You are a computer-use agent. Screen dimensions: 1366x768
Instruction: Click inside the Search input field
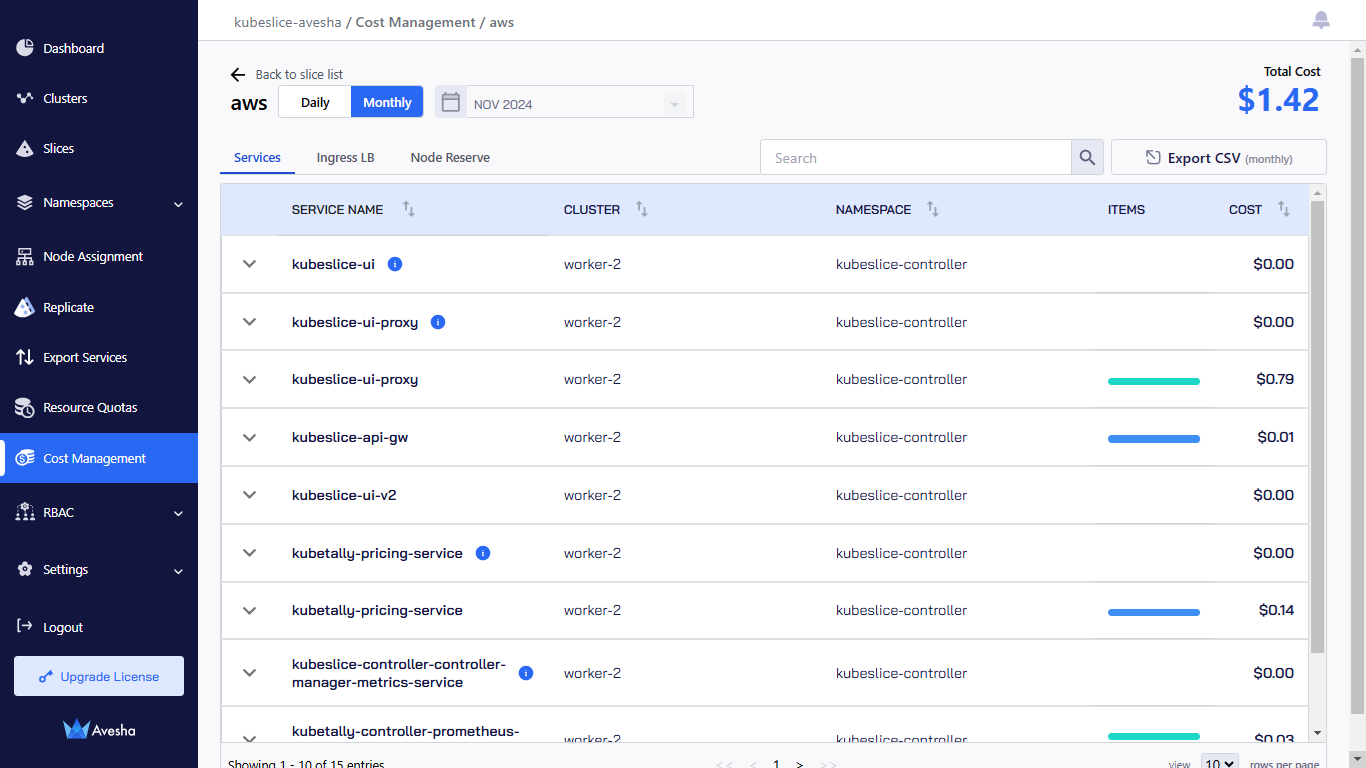pos(916,158)
